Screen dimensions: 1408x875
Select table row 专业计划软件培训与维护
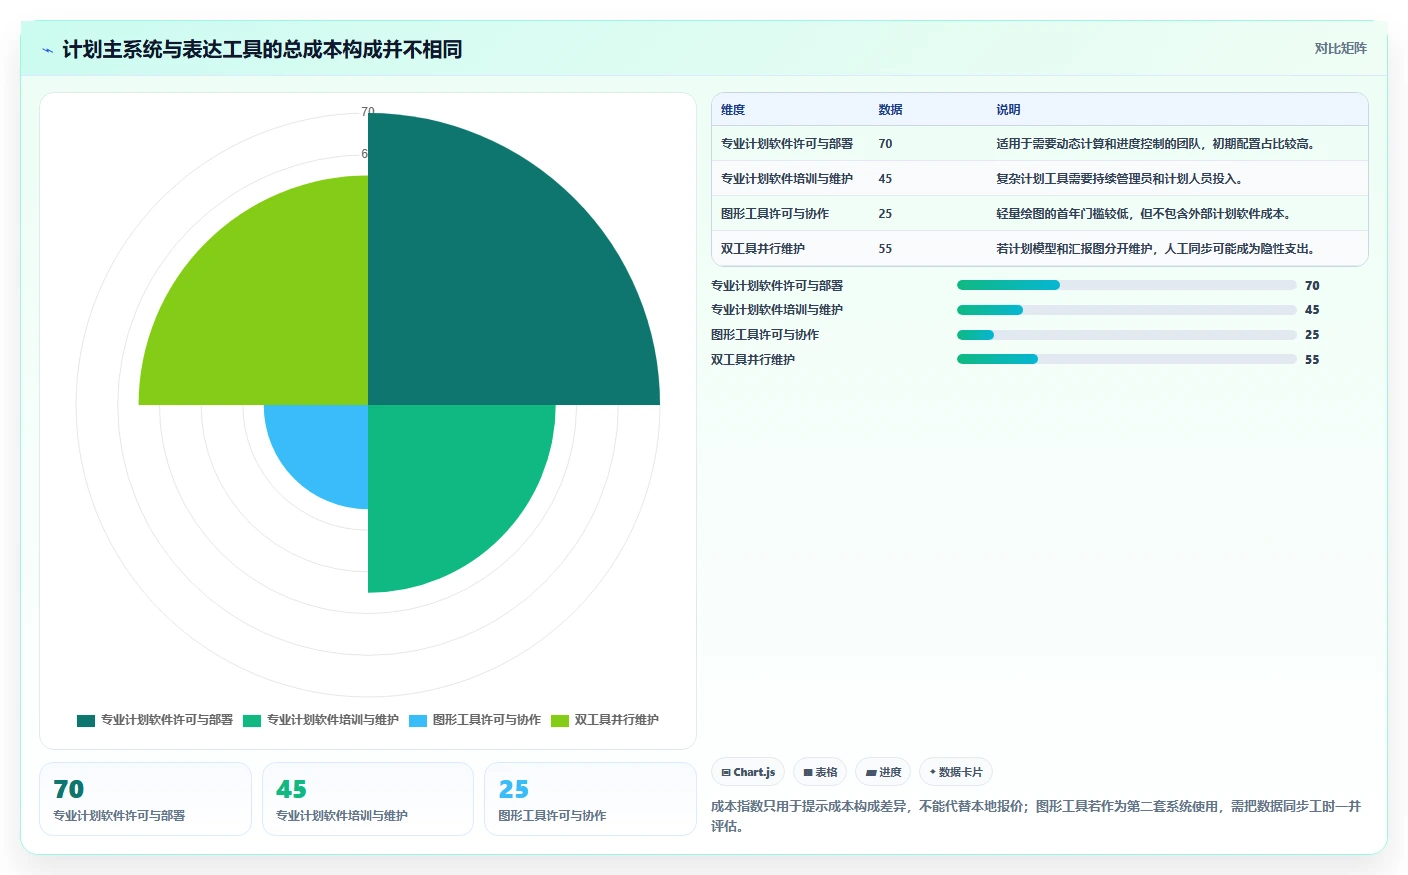point(1040,179)
